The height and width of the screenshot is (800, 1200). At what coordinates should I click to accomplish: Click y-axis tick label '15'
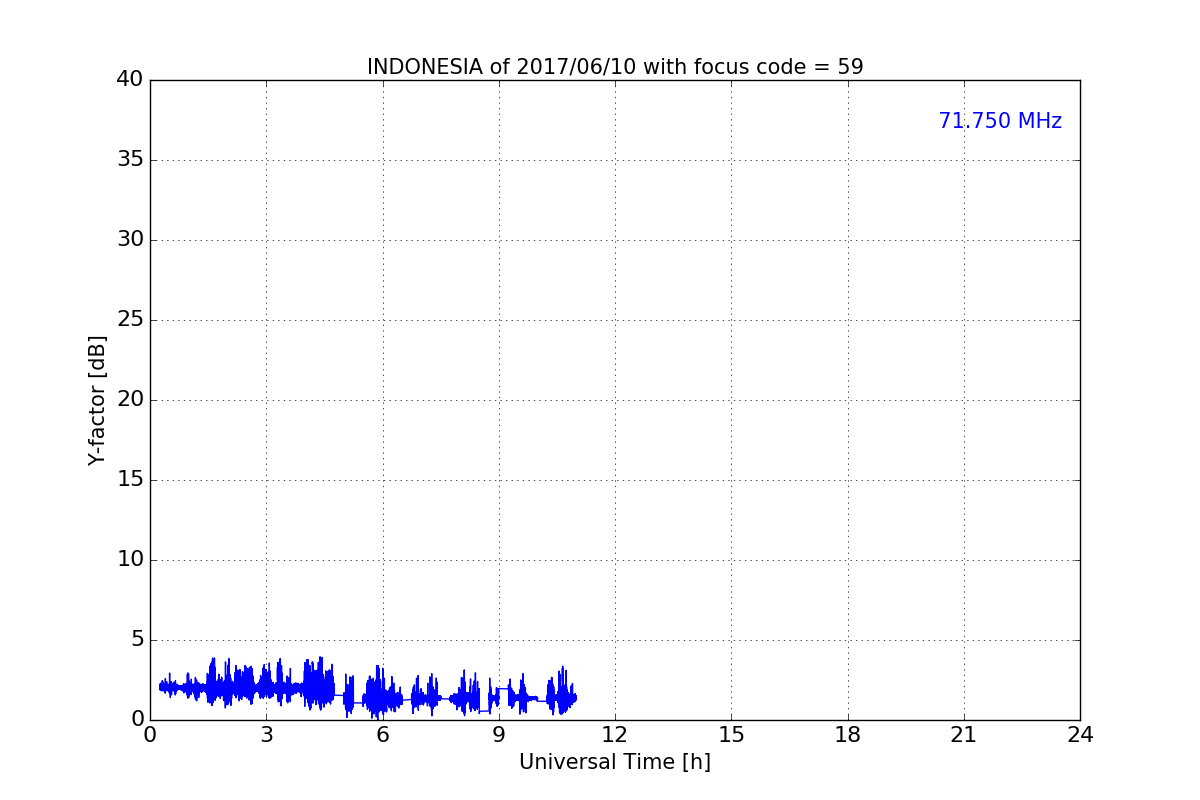coord(130,480)
